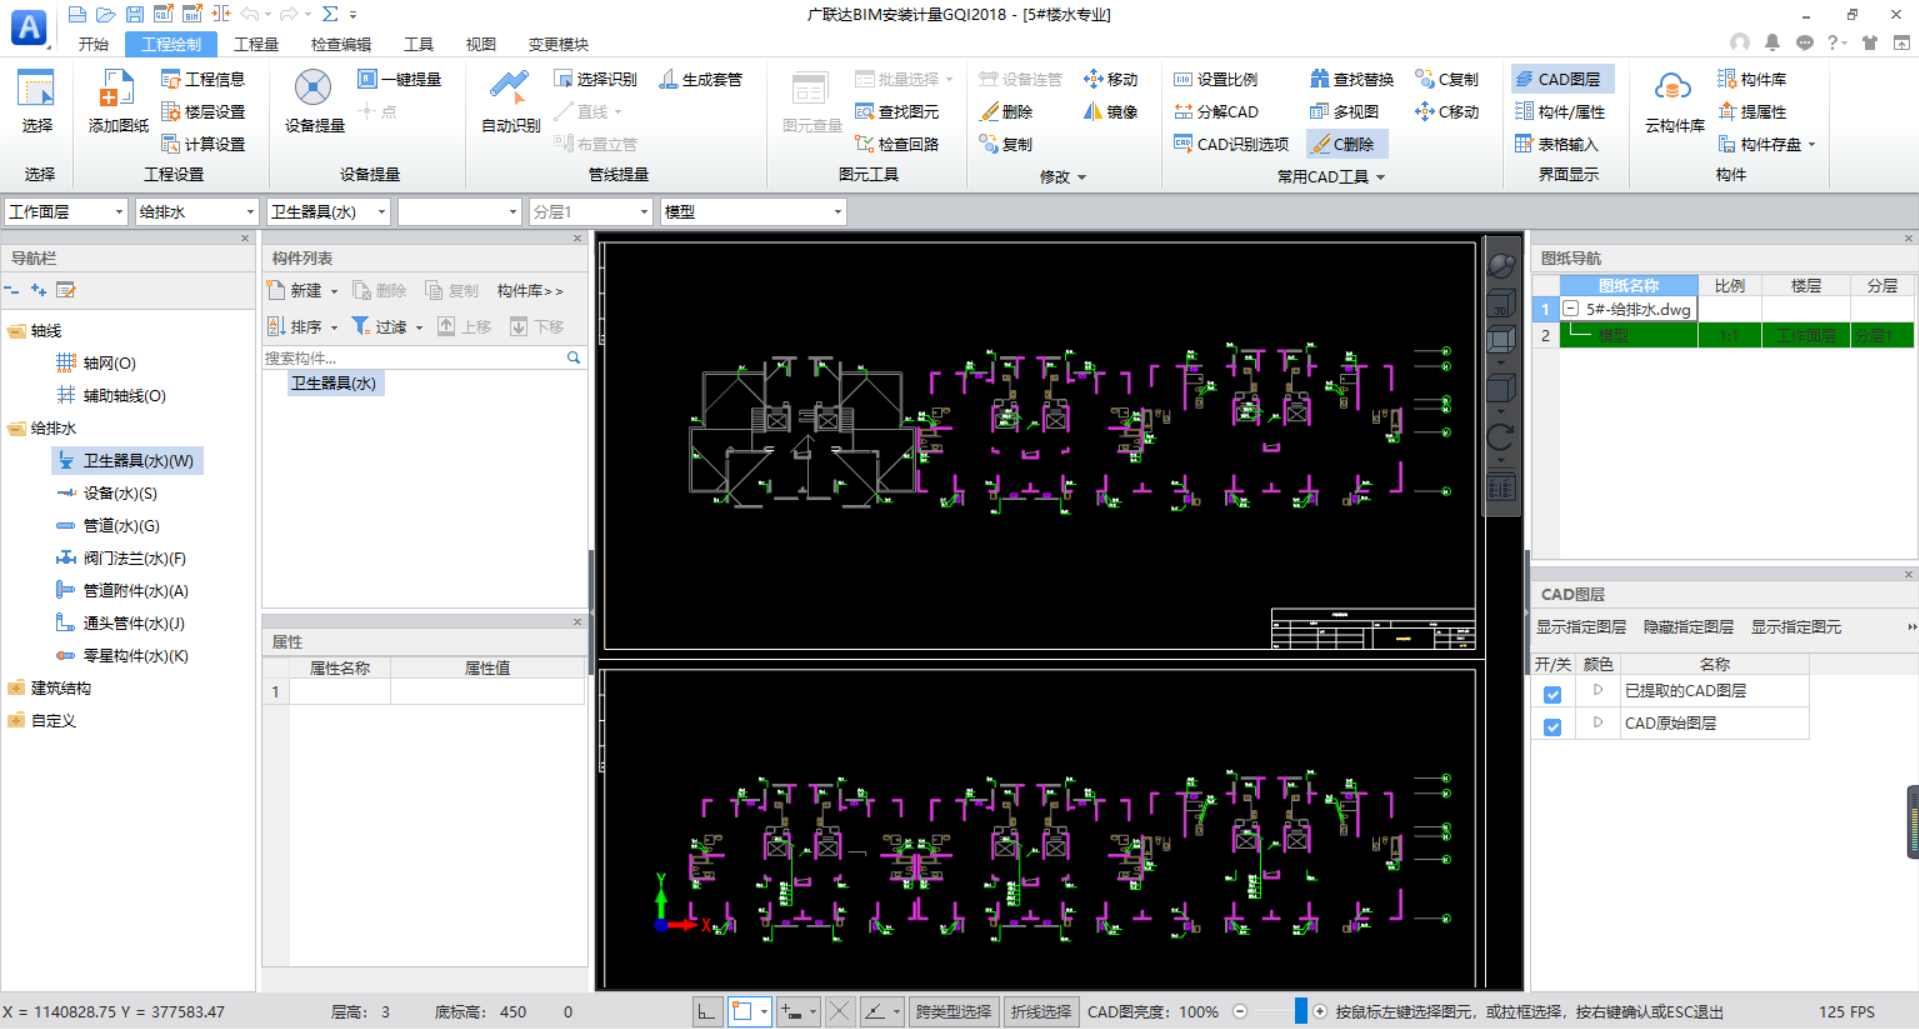Click 生成套管 generate sleeve tool
Viewport: 1919px width, 1029px height.
pos(700,79)
